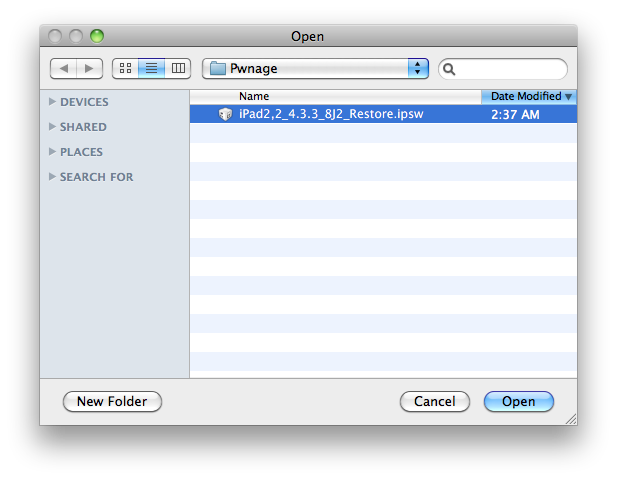Click into the search field

tap(503, 69)
